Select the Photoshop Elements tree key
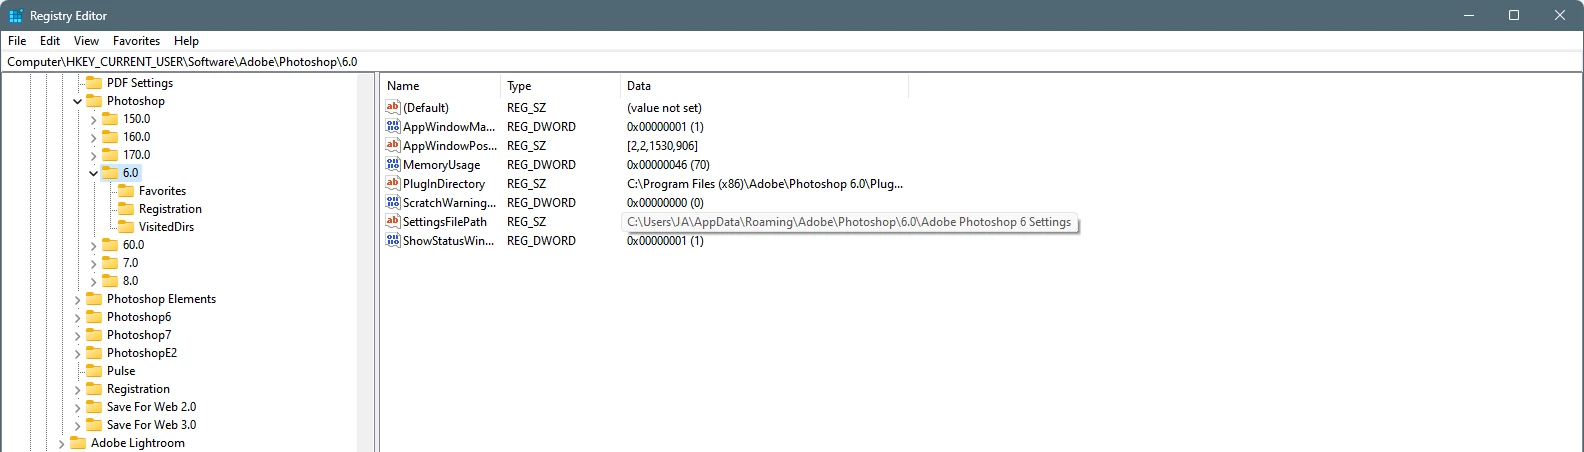Screen dimensions: 1584x452 click(161, 299)
